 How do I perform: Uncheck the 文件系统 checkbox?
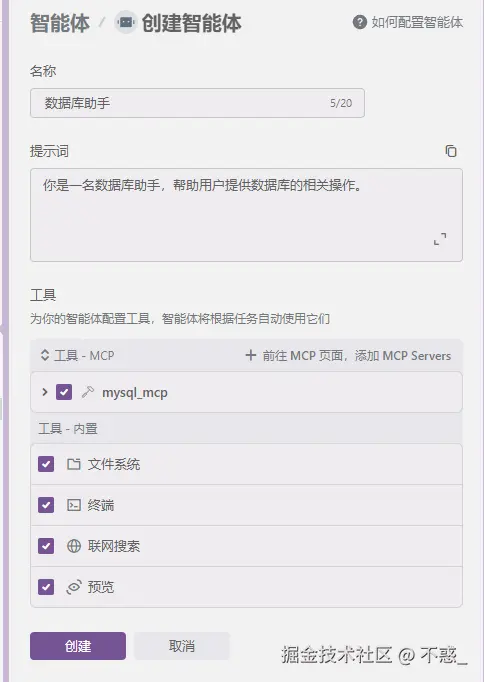pyautogui.click(x=46, y=464)
